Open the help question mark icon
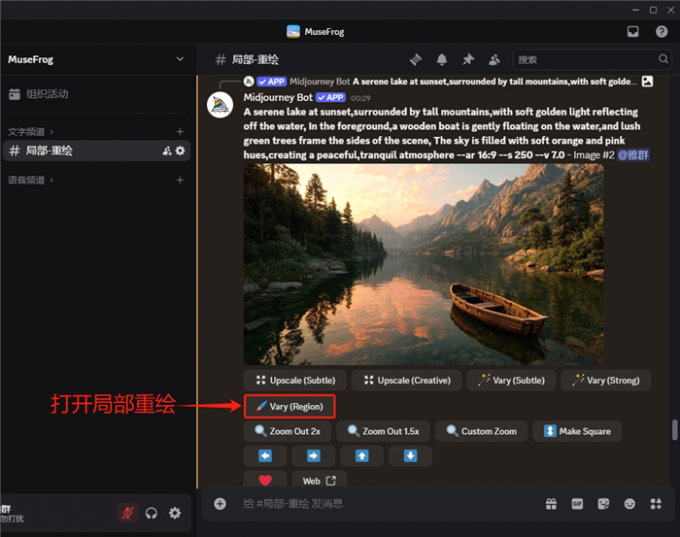 661,32
